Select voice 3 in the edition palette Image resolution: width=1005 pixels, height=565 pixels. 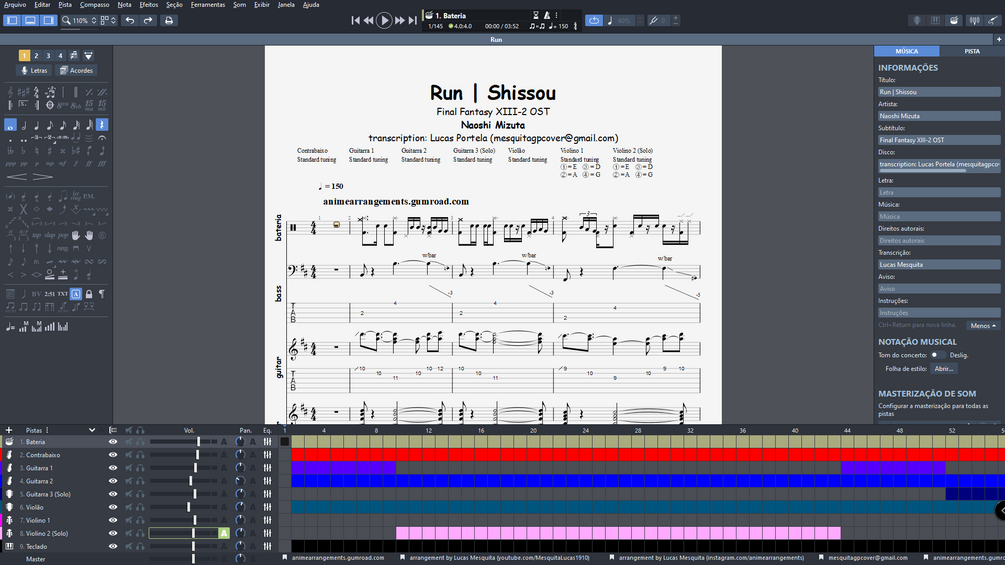(x=48, y=56)
